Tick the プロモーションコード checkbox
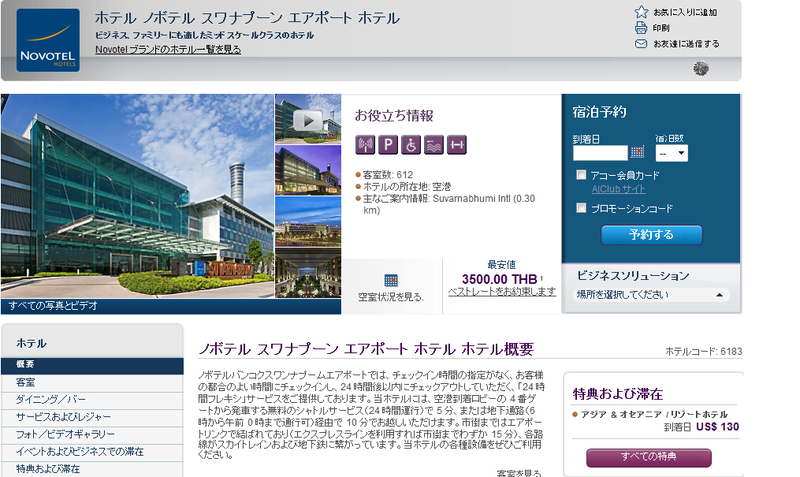800x477 pixels. tap(581, 208)
